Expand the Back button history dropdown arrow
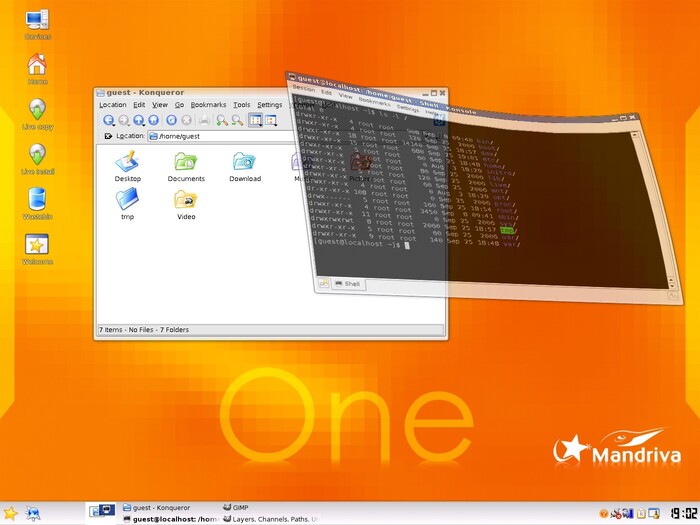The width and height of the screenshot is (700, 525). pyautogui.click(x=114, y=125)
